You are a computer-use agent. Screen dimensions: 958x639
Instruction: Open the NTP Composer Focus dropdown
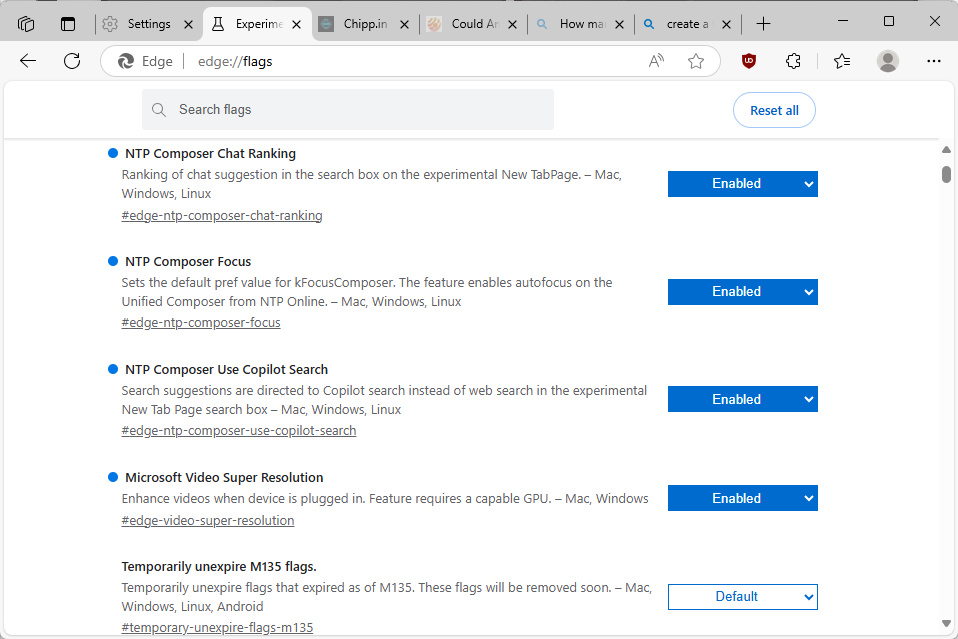pyautogui.click(x=742, y=291)
